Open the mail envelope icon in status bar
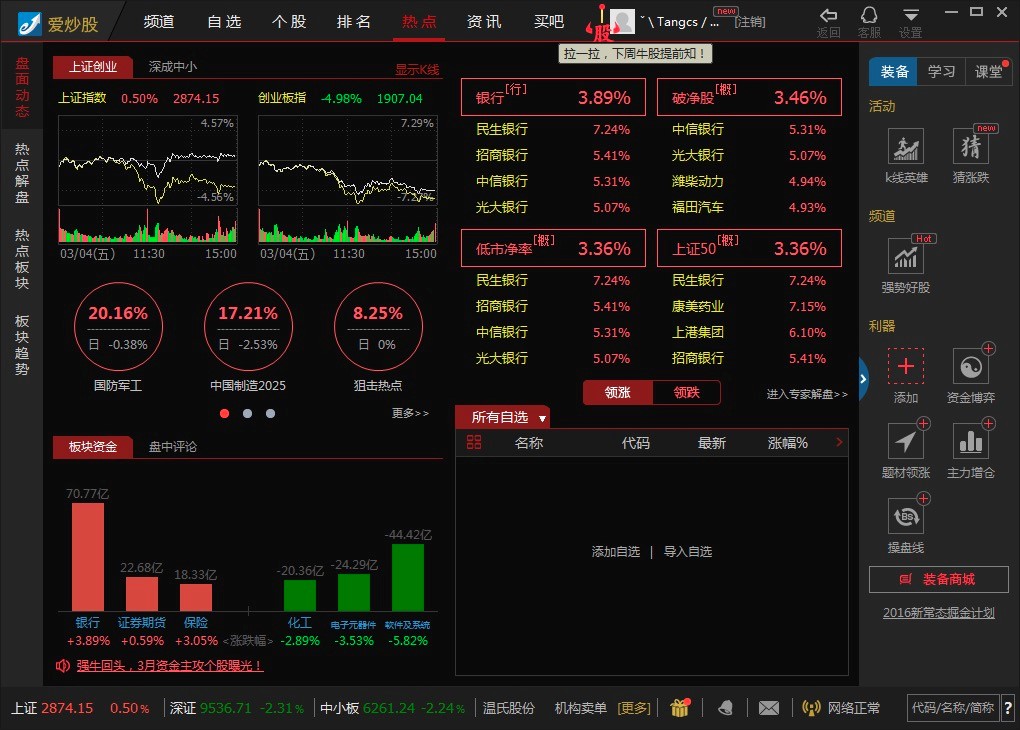 (x=768, y=708)
